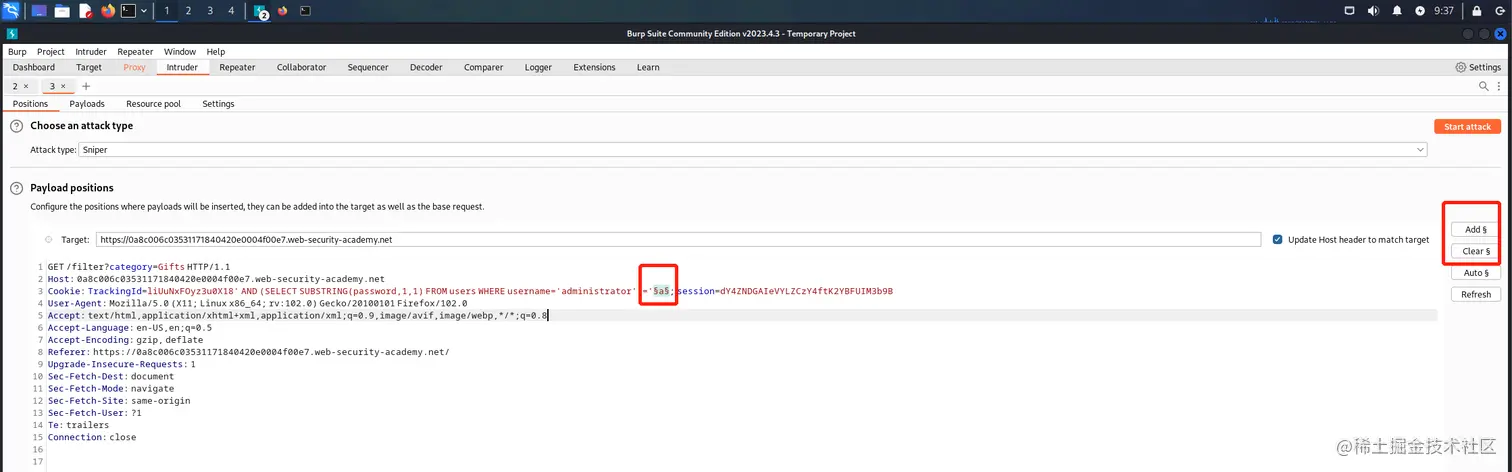Screen dimensions: 1512x472
Task: Open help for Payload positions
Action: [16, 188]
